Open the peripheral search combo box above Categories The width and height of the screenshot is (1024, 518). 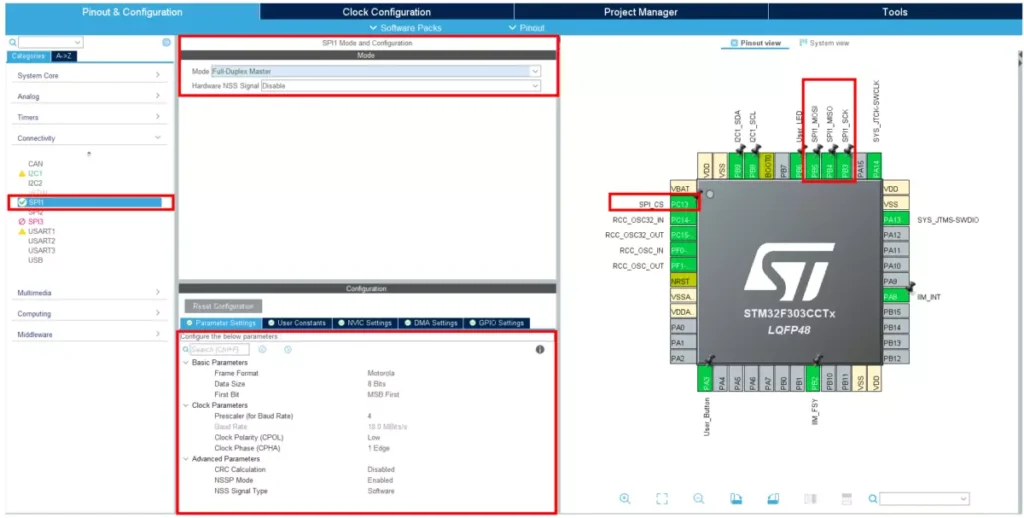[x=51, y=42]
